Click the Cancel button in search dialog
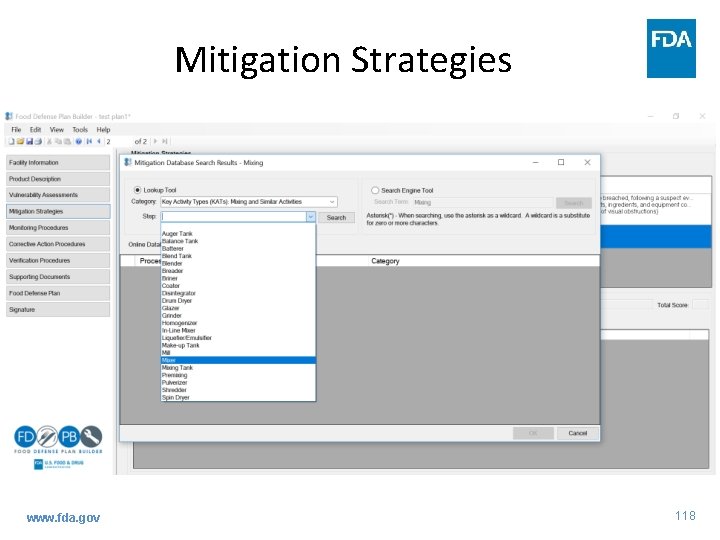720x540 pixels. click(x=578, y=433)
